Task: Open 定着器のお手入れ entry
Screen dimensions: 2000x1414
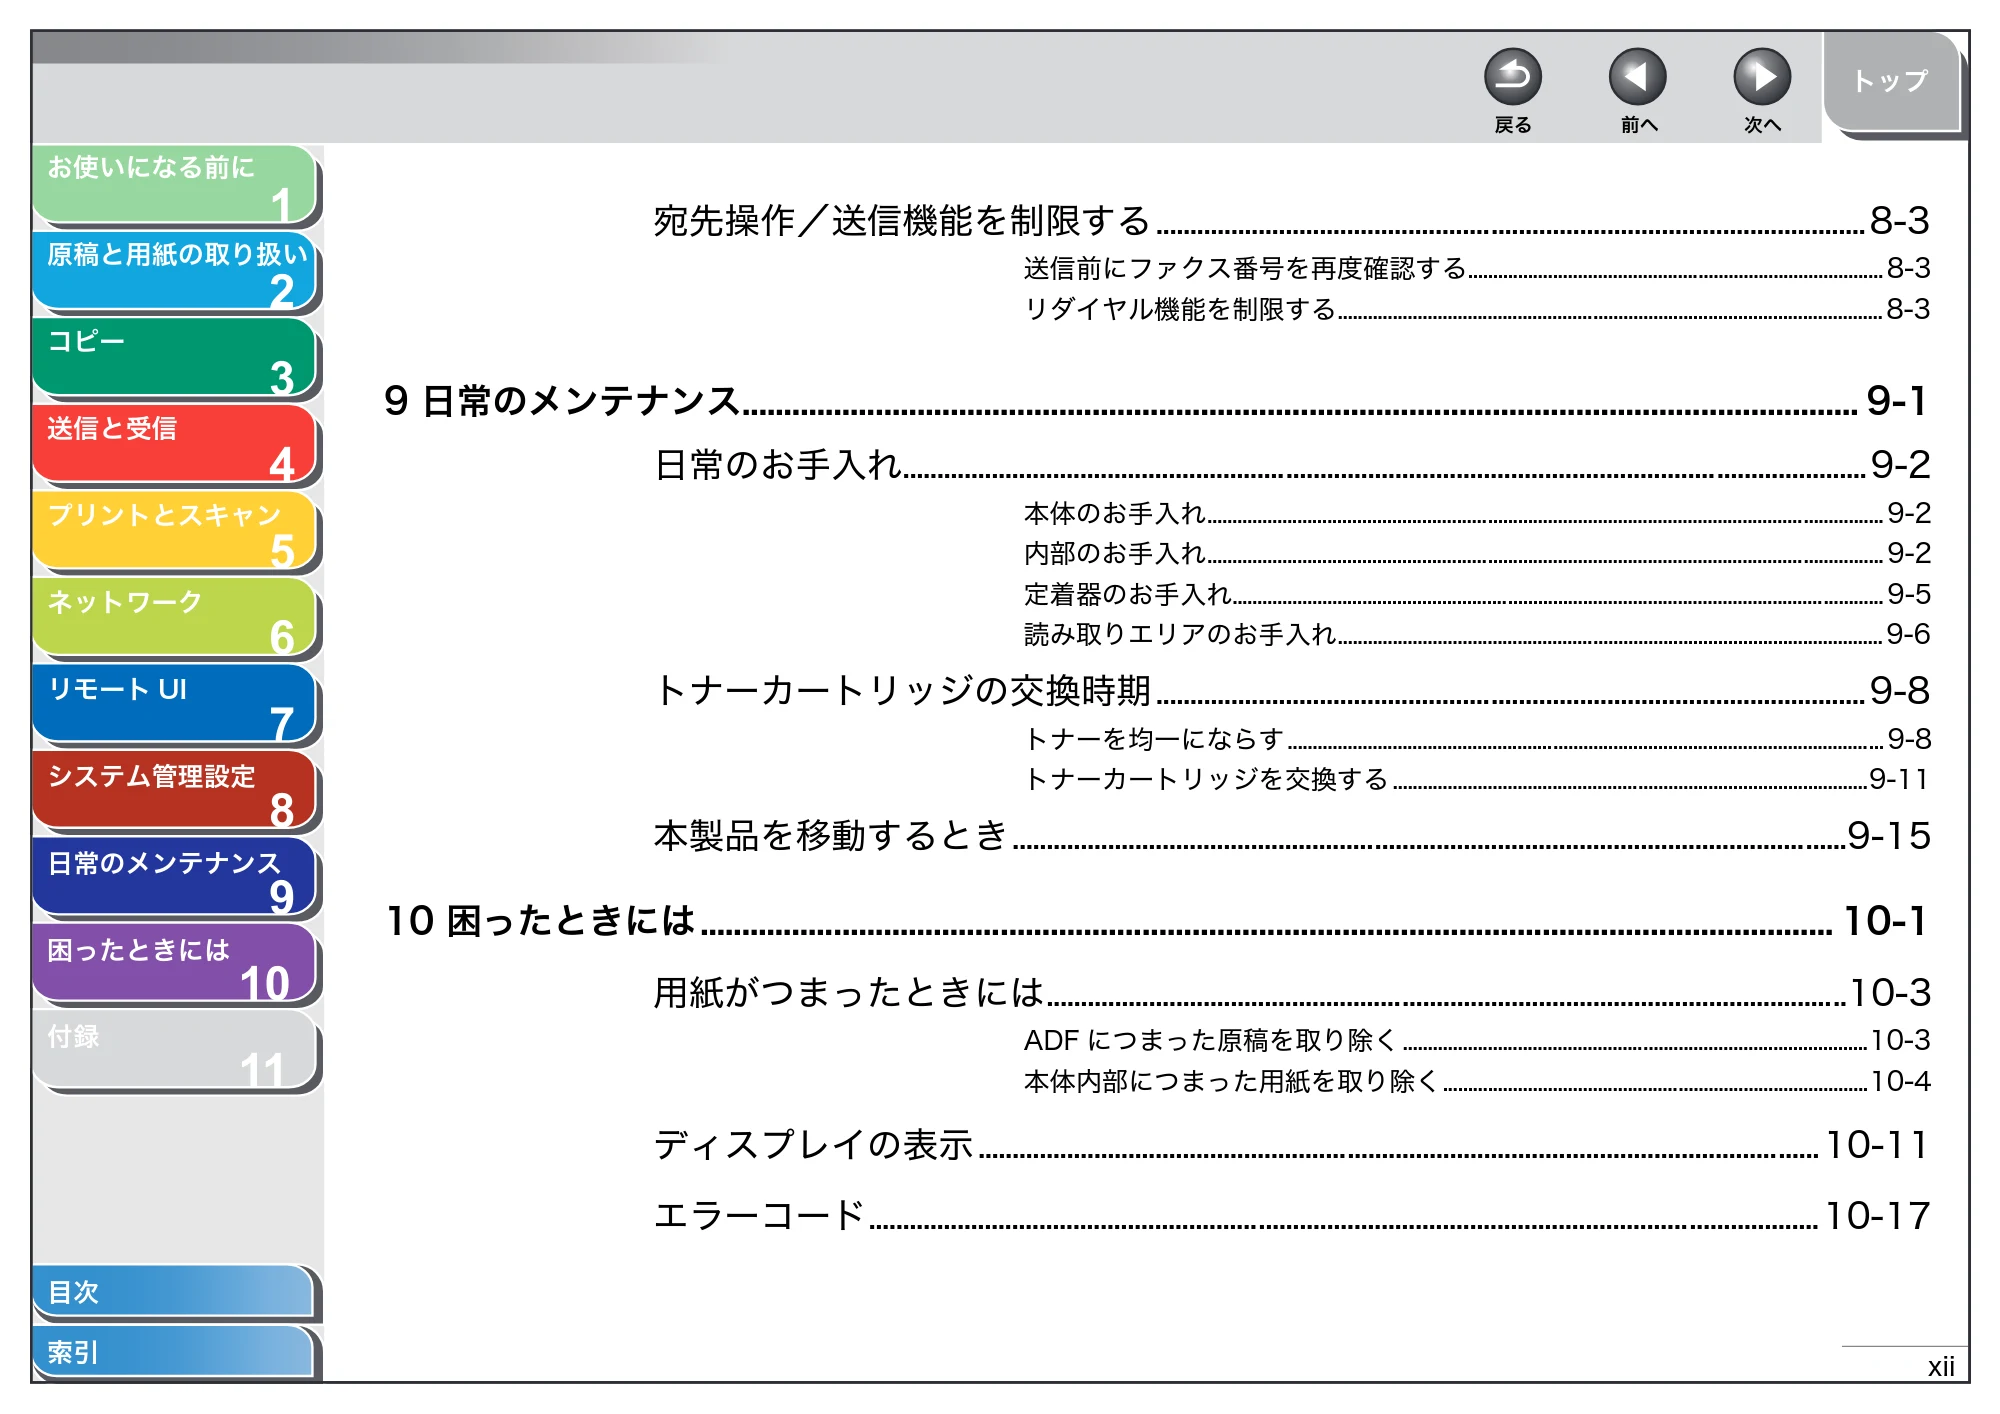Action: click(1476, 594)
